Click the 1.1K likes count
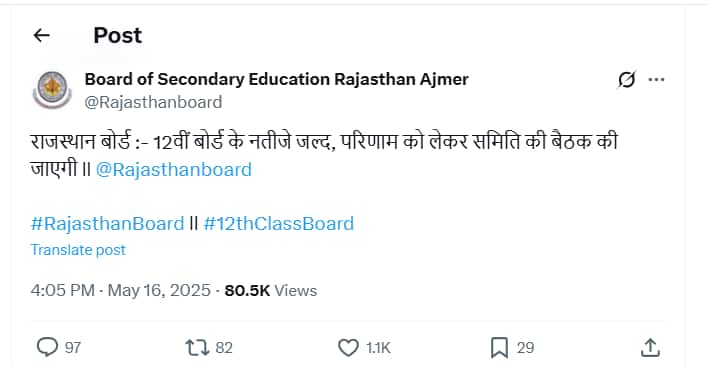 point(378,348)
